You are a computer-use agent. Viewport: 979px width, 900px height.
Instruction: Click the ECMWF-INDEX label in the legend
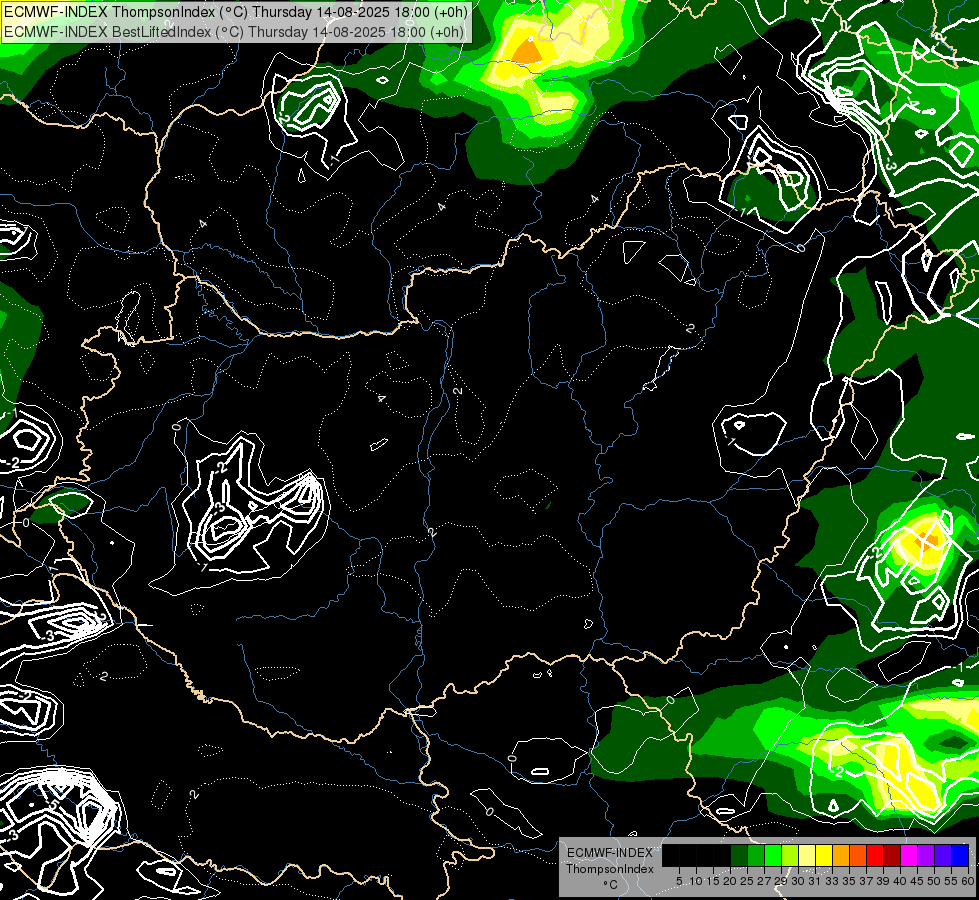tap(609, 853)
